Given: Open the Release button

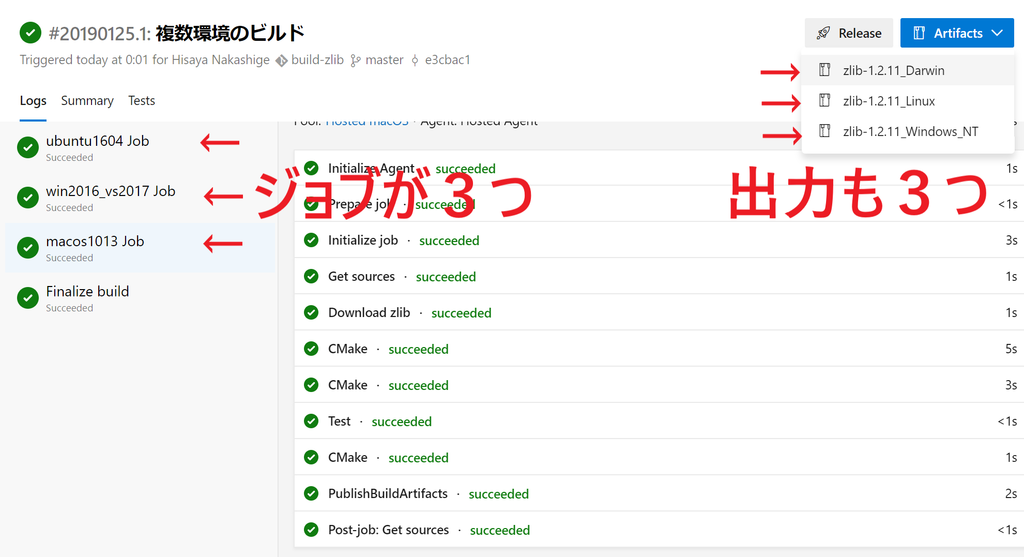Looking at the screenshot, I should click(x=848, y=33).
